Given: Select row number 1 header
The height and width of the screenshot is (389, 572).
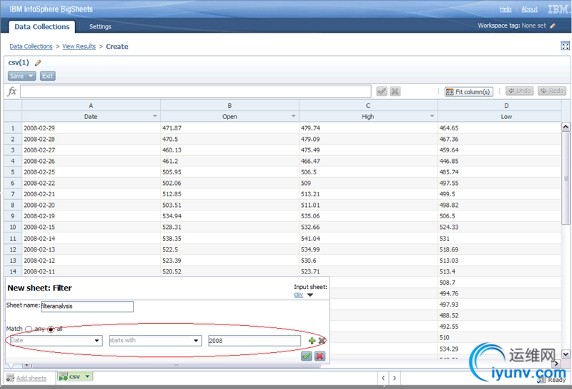Looking at the screenshot, I should tap(13, 128).
